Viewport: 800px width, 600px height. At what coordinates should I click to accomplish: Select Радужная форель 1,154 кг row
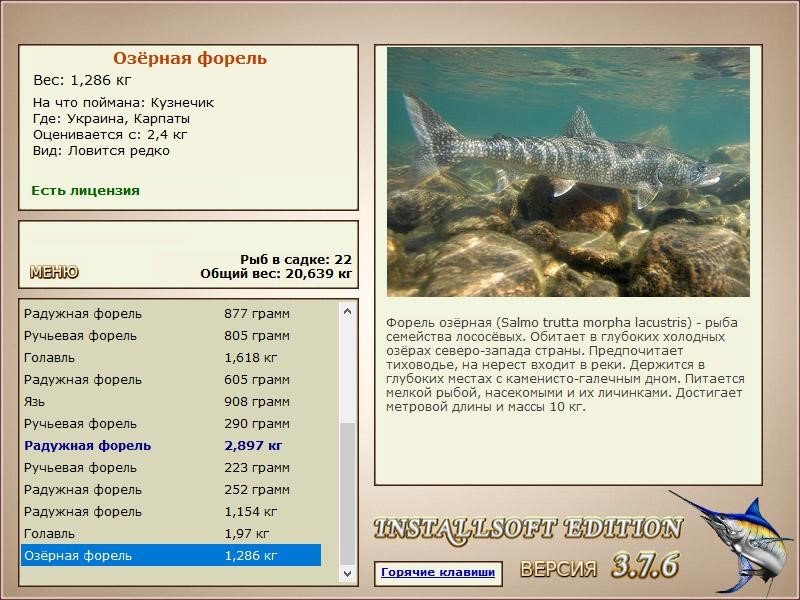pos(171,511)
